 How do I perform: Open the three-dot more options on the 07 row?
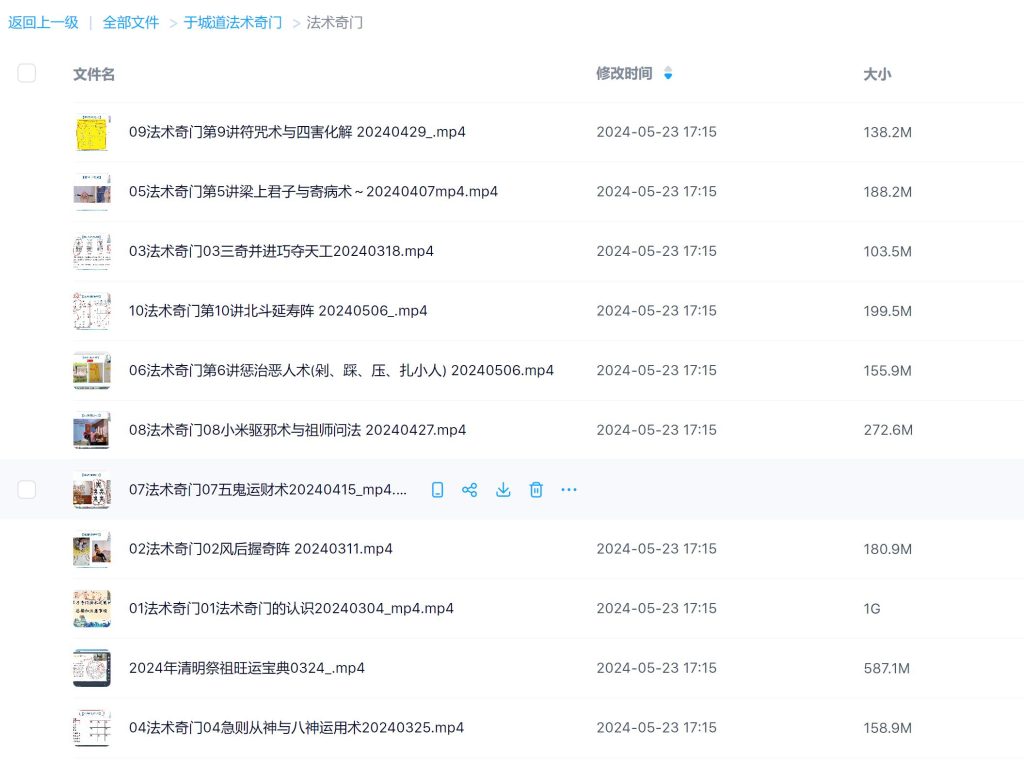tap(569, 490)
